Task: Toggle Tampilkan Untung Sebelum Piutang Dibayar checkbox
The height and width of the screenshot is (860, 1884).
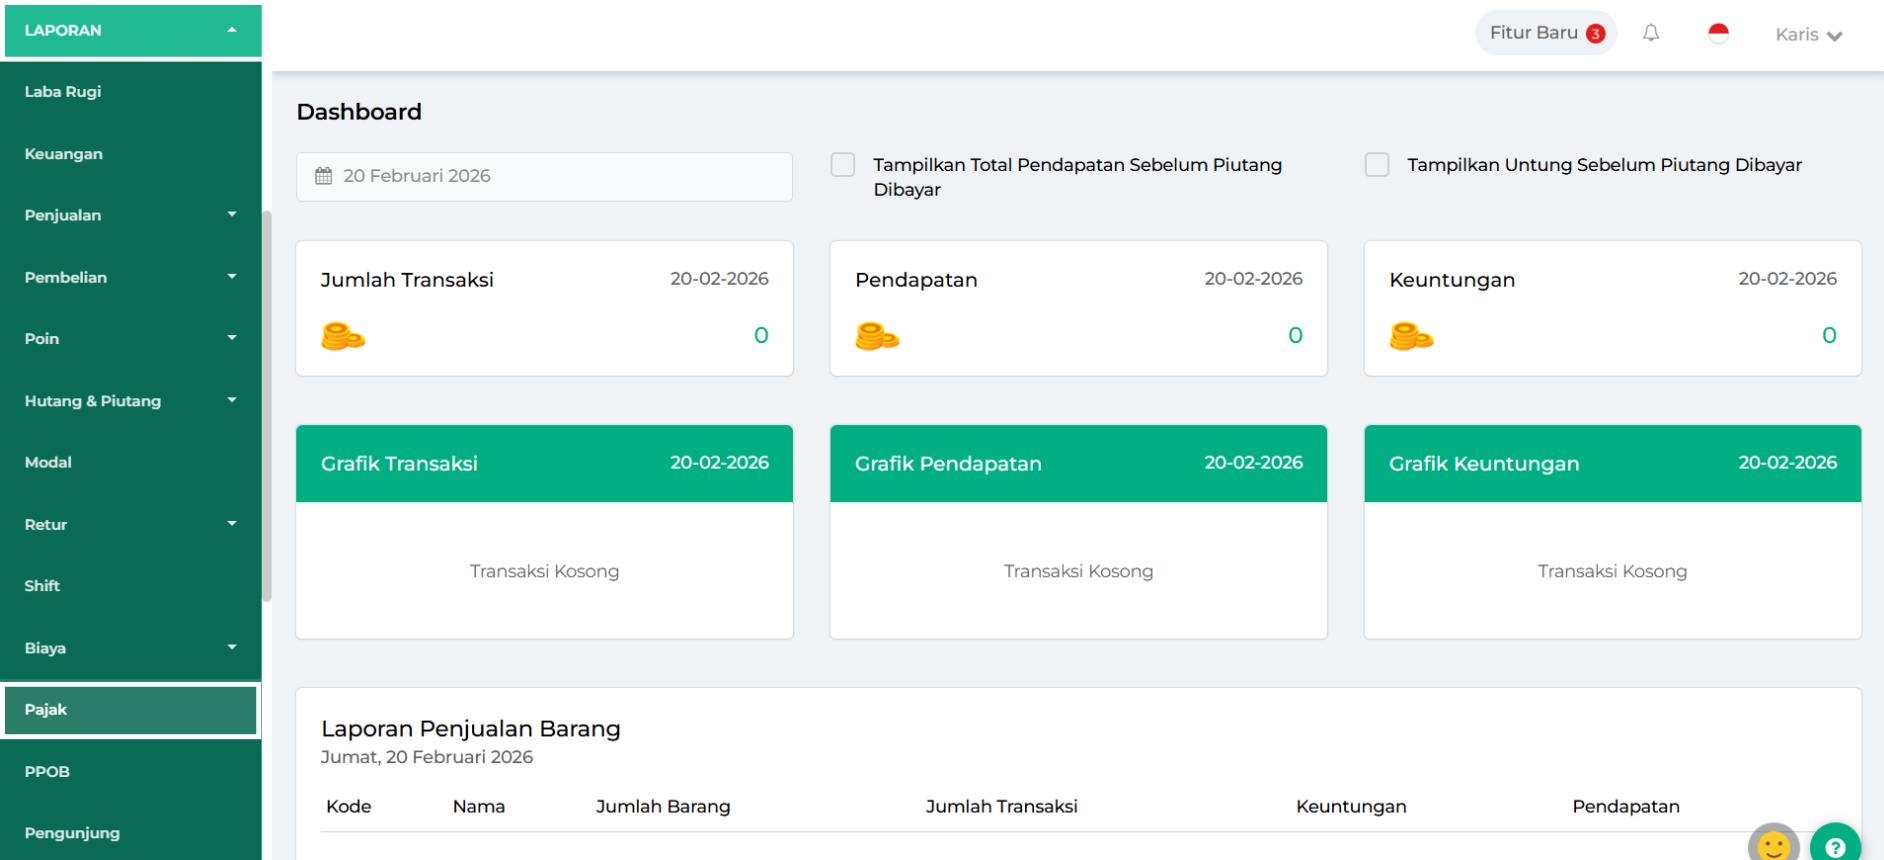Action: click(x=1377, y=165)
